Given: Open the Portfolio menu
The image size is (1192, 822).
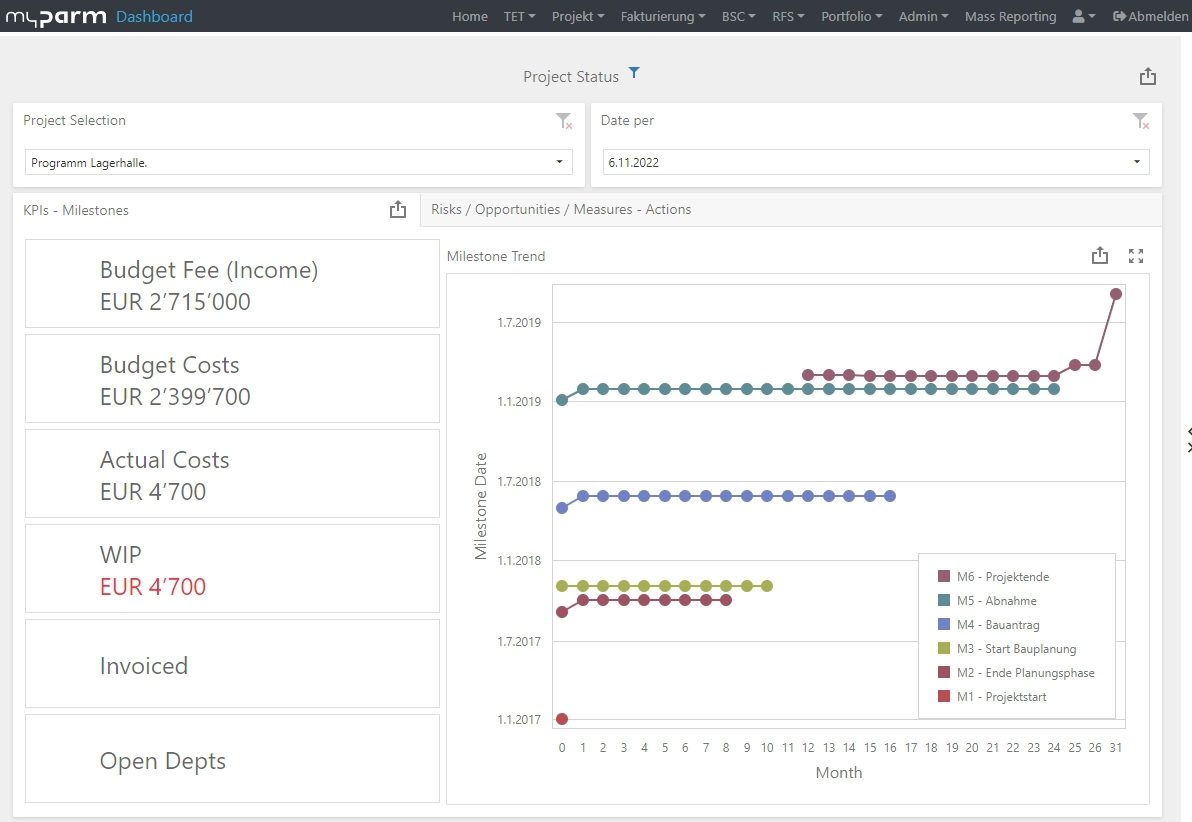Looking at the screenshot, I should point(851,16).
